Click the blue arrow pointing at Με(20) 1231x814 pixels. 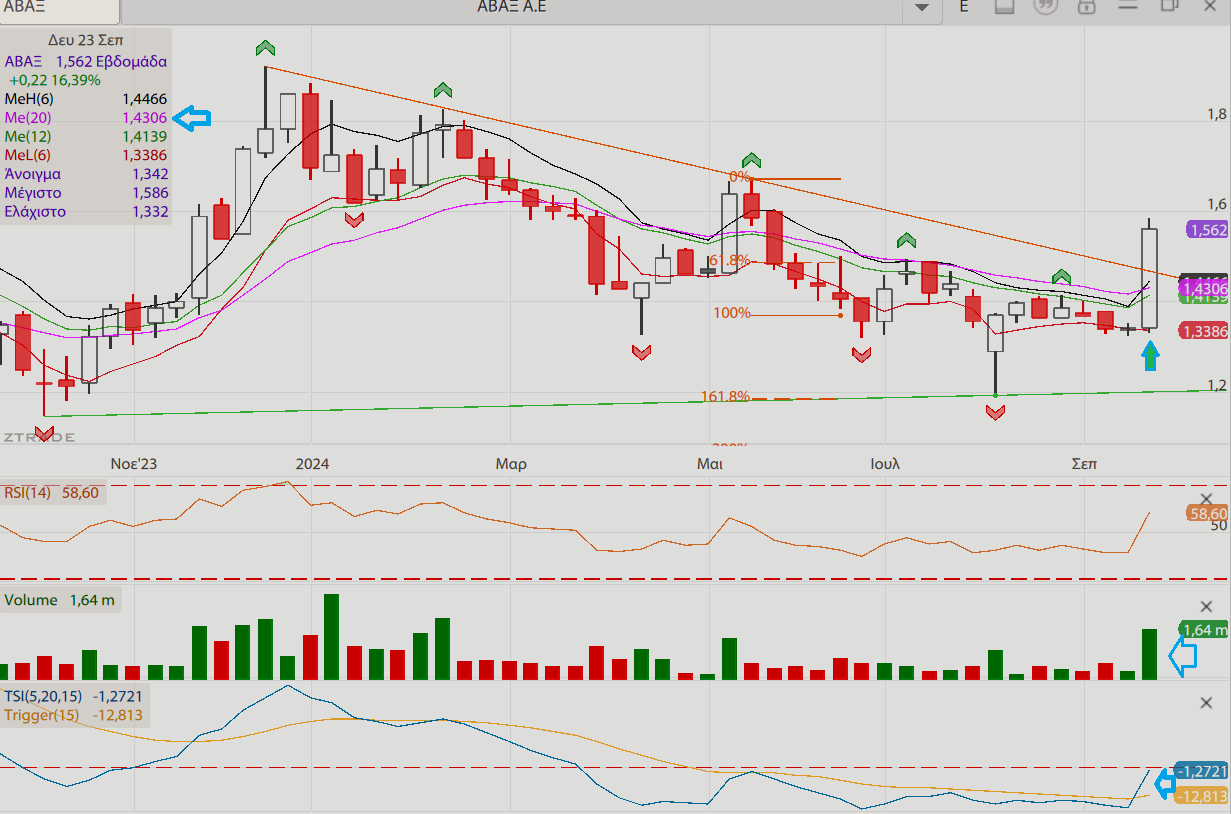[192, 118]
